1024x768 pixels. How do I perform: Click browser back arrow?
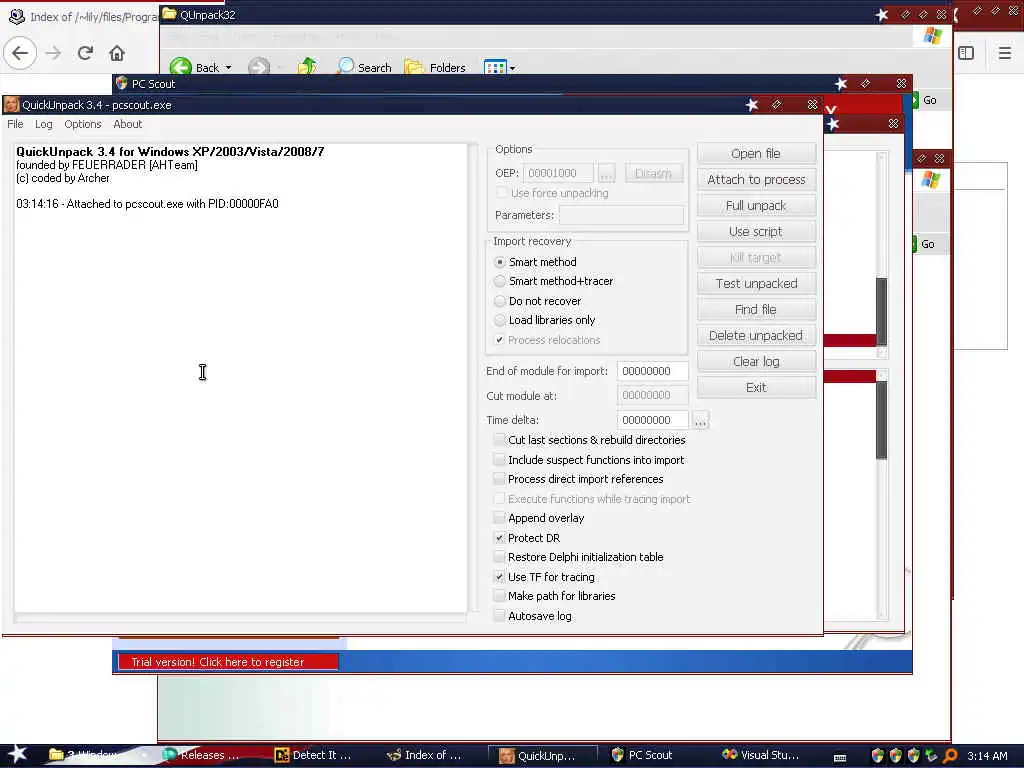click(x=20, y=53)
